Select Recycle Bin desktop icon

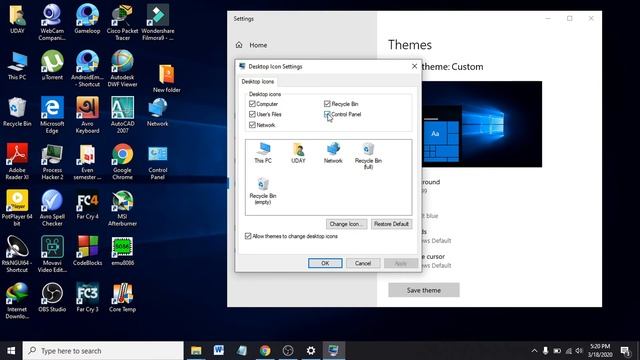point(17,112)
